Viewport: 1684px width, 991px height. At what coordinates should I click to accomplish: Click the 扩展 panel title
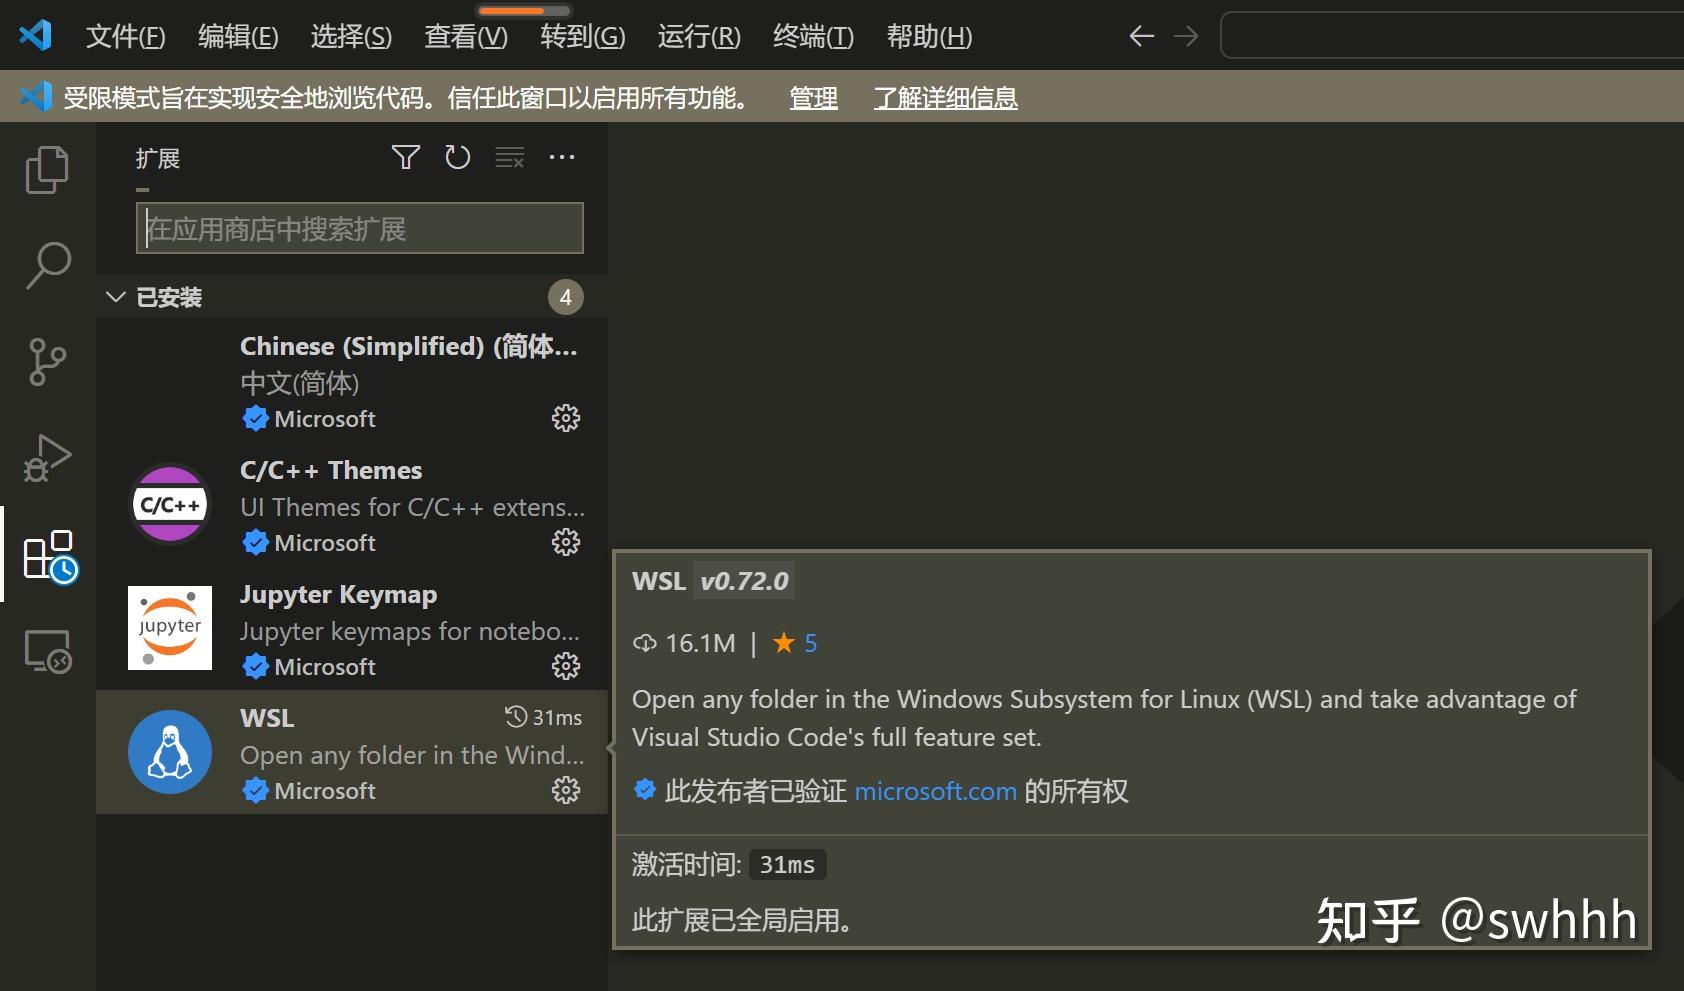[x=158, y=158]
